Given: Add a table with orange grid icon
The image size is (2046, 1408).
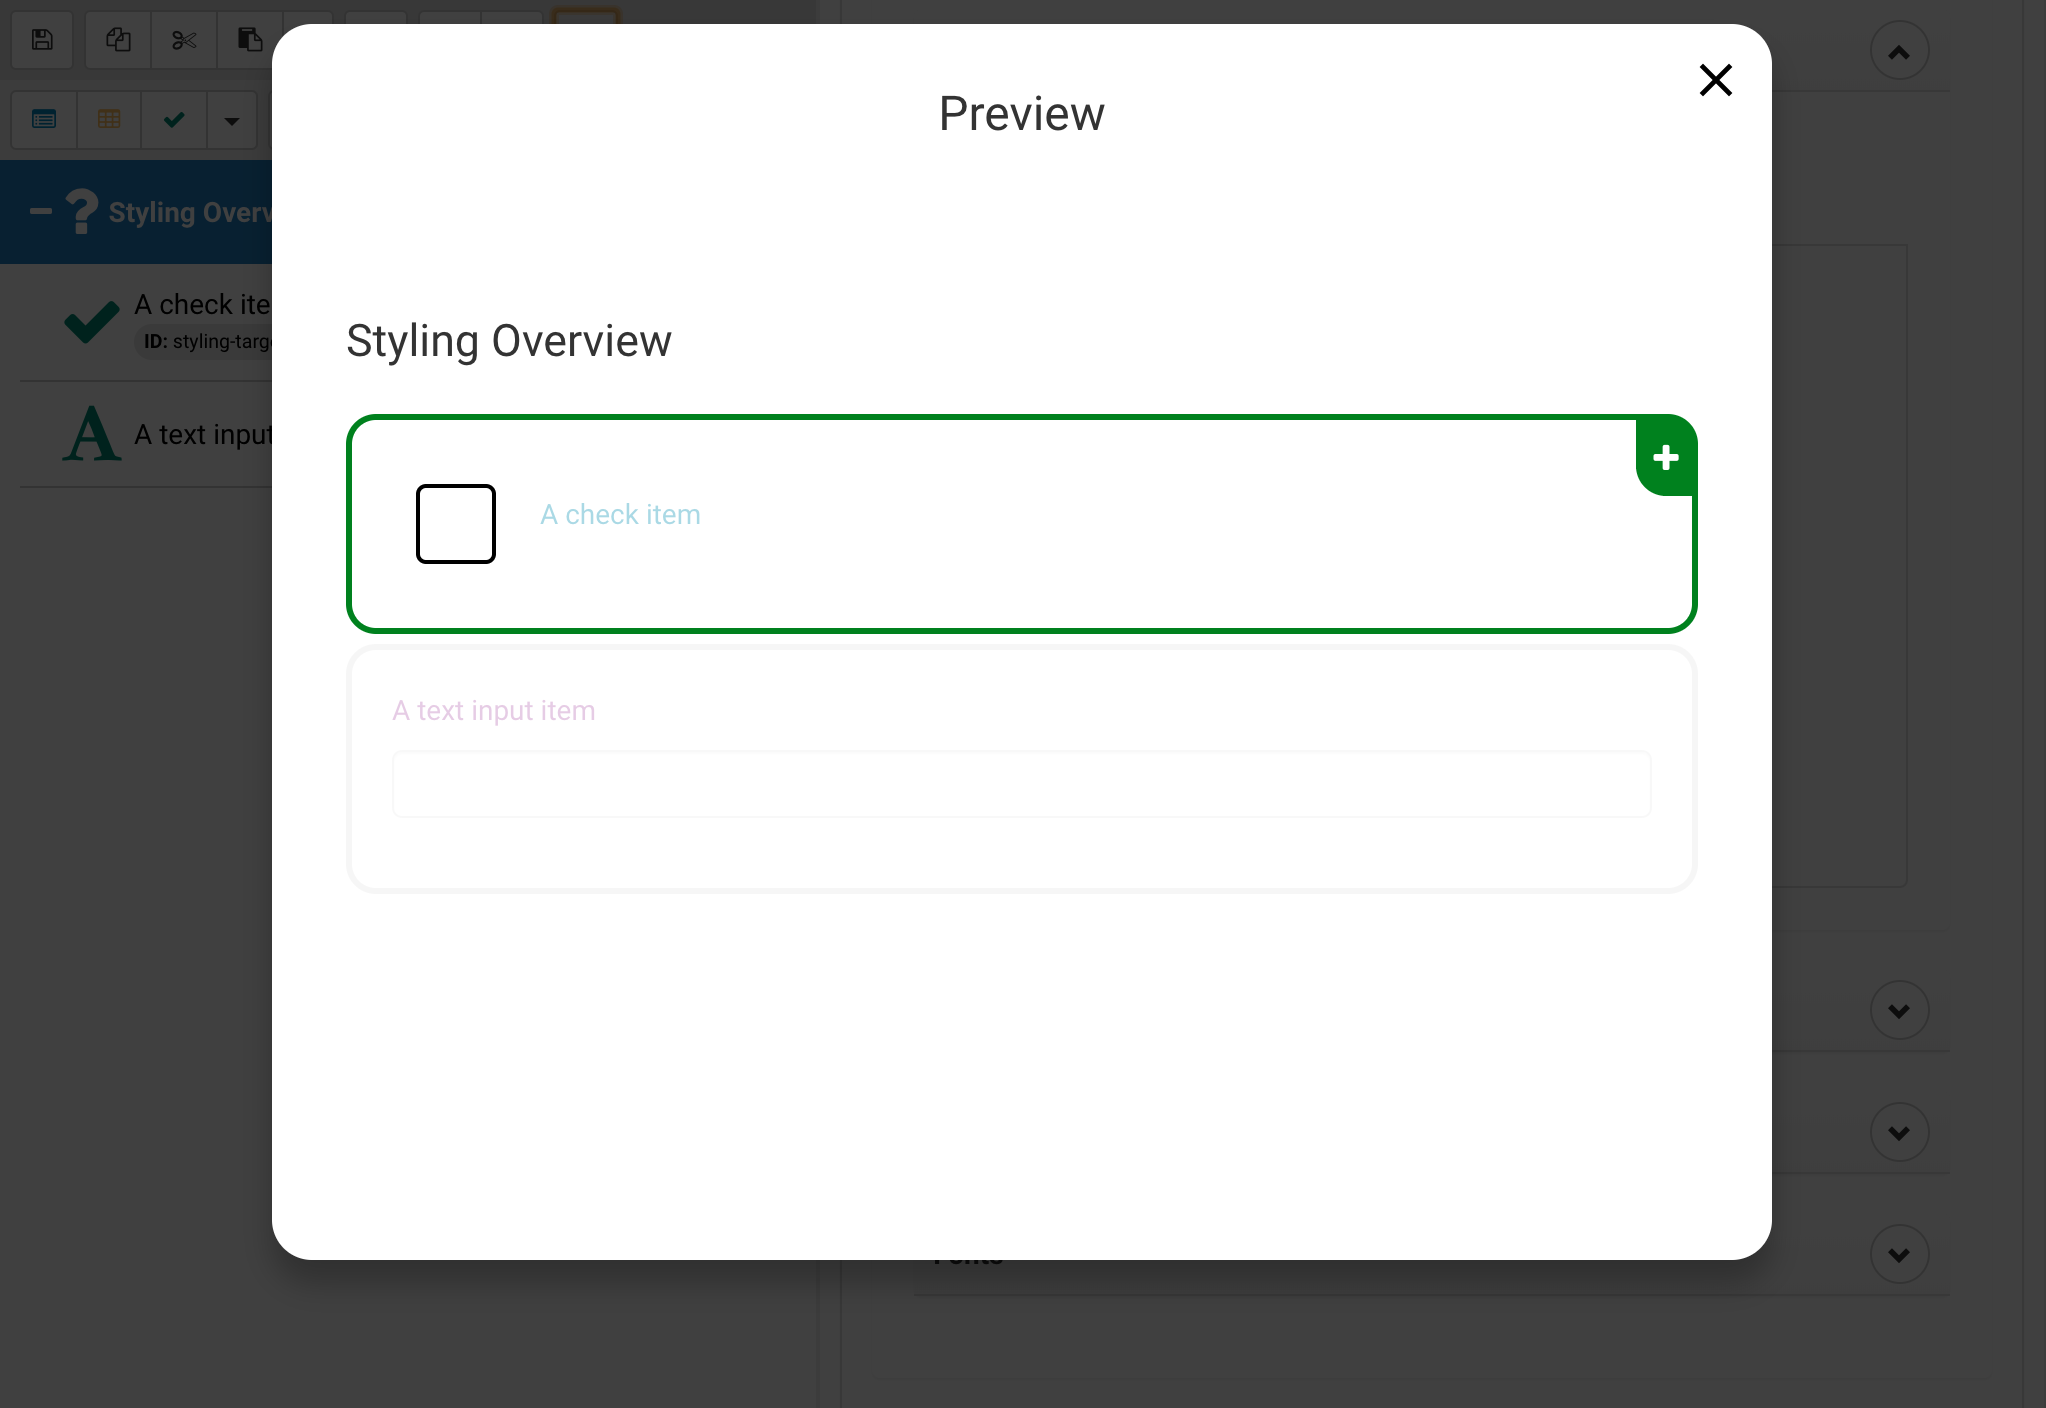Looking at the screenshot, I should [109, 120].
